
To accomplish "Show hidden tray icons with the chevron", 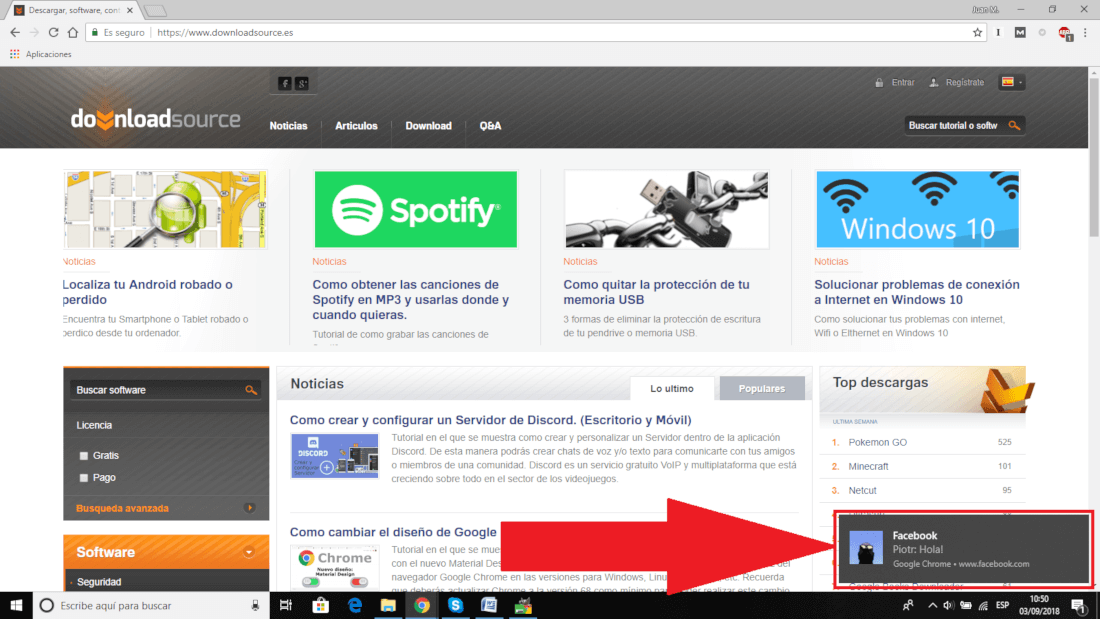I will point(932,606).
